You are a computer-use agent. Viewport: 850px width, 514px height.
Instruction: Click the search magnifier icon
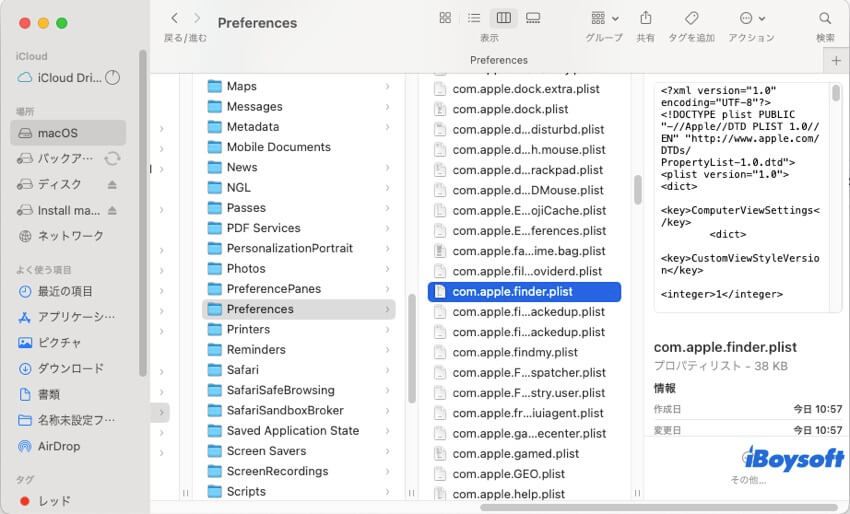point(825,18)
